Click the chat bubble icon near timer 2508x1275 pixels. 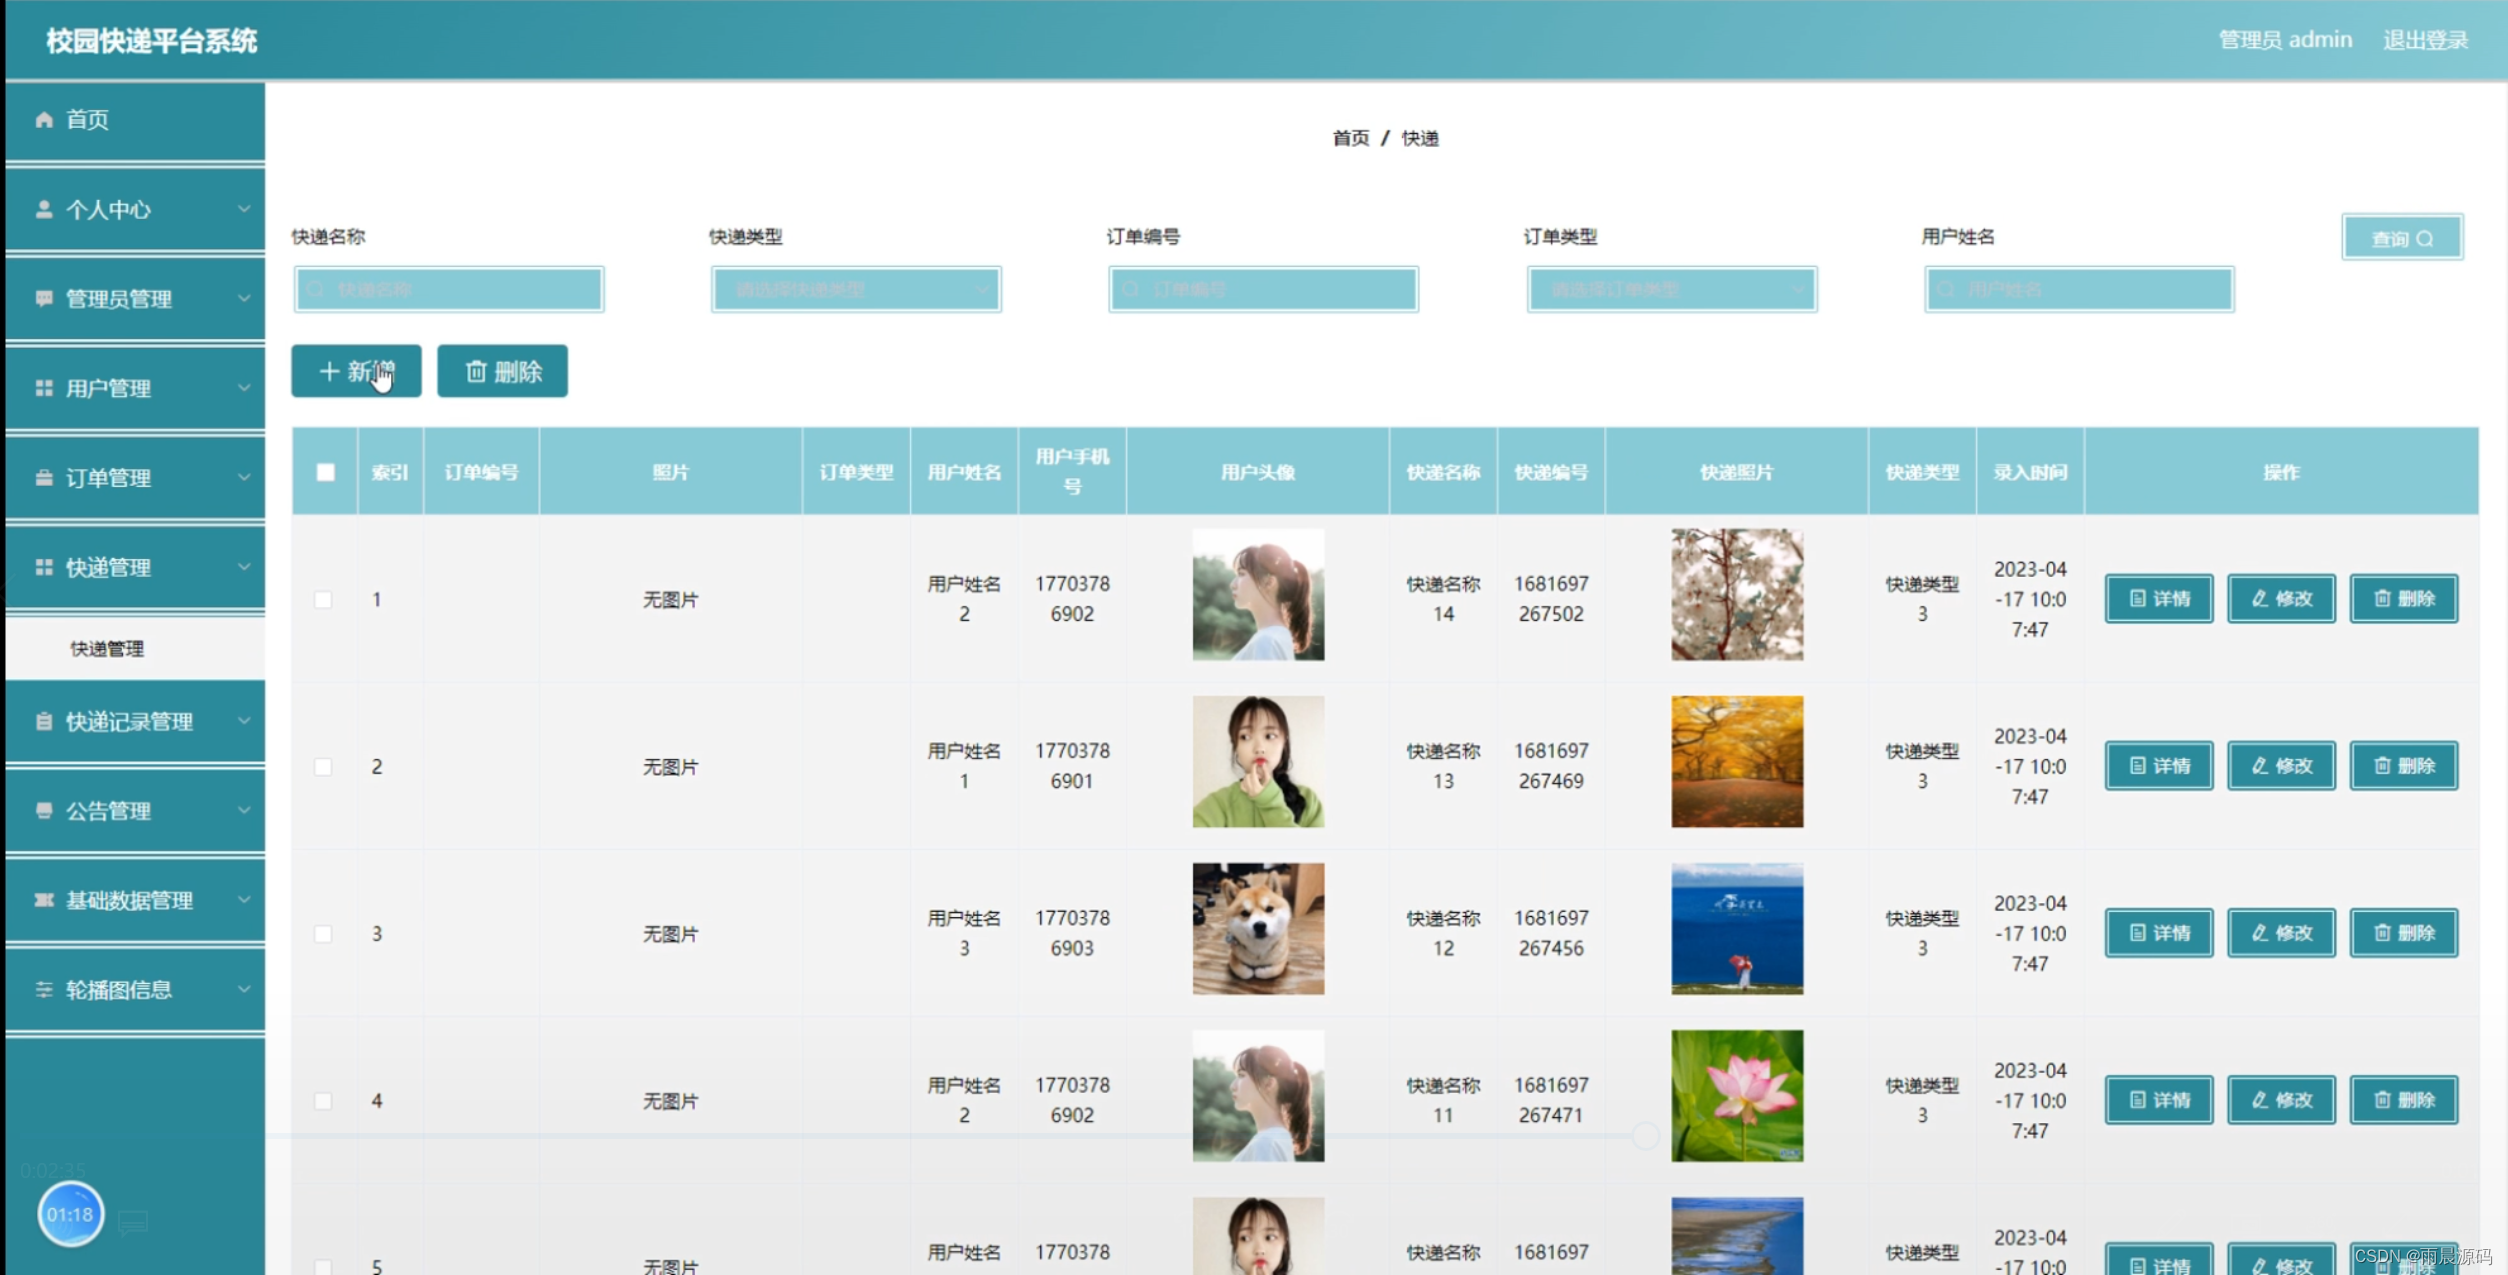coord(133,1222)
